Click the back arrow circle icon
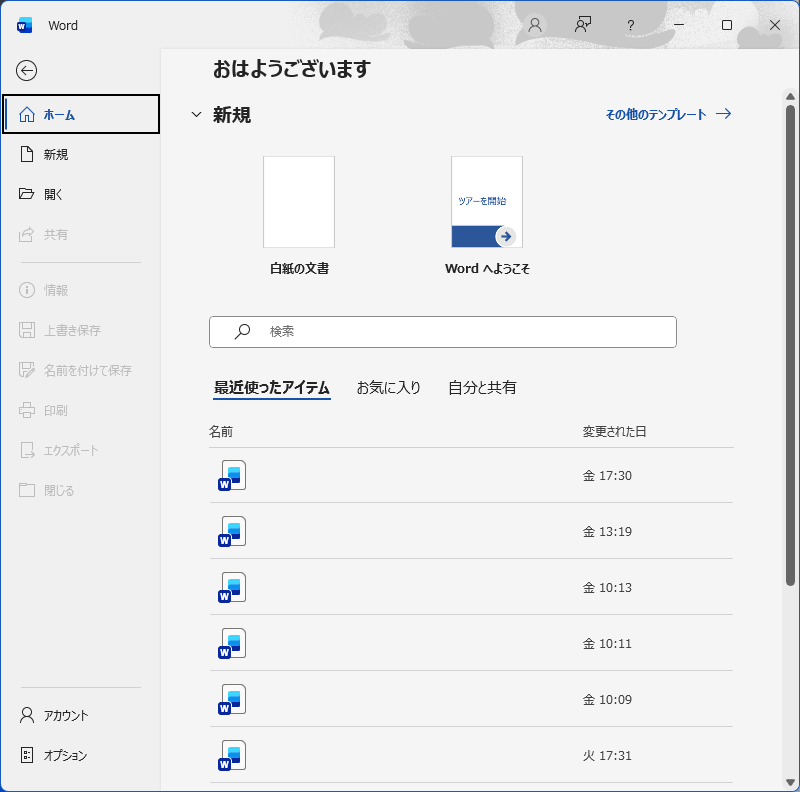The height and width of the screenshot is (792, 800). click(x=26, y=70)
